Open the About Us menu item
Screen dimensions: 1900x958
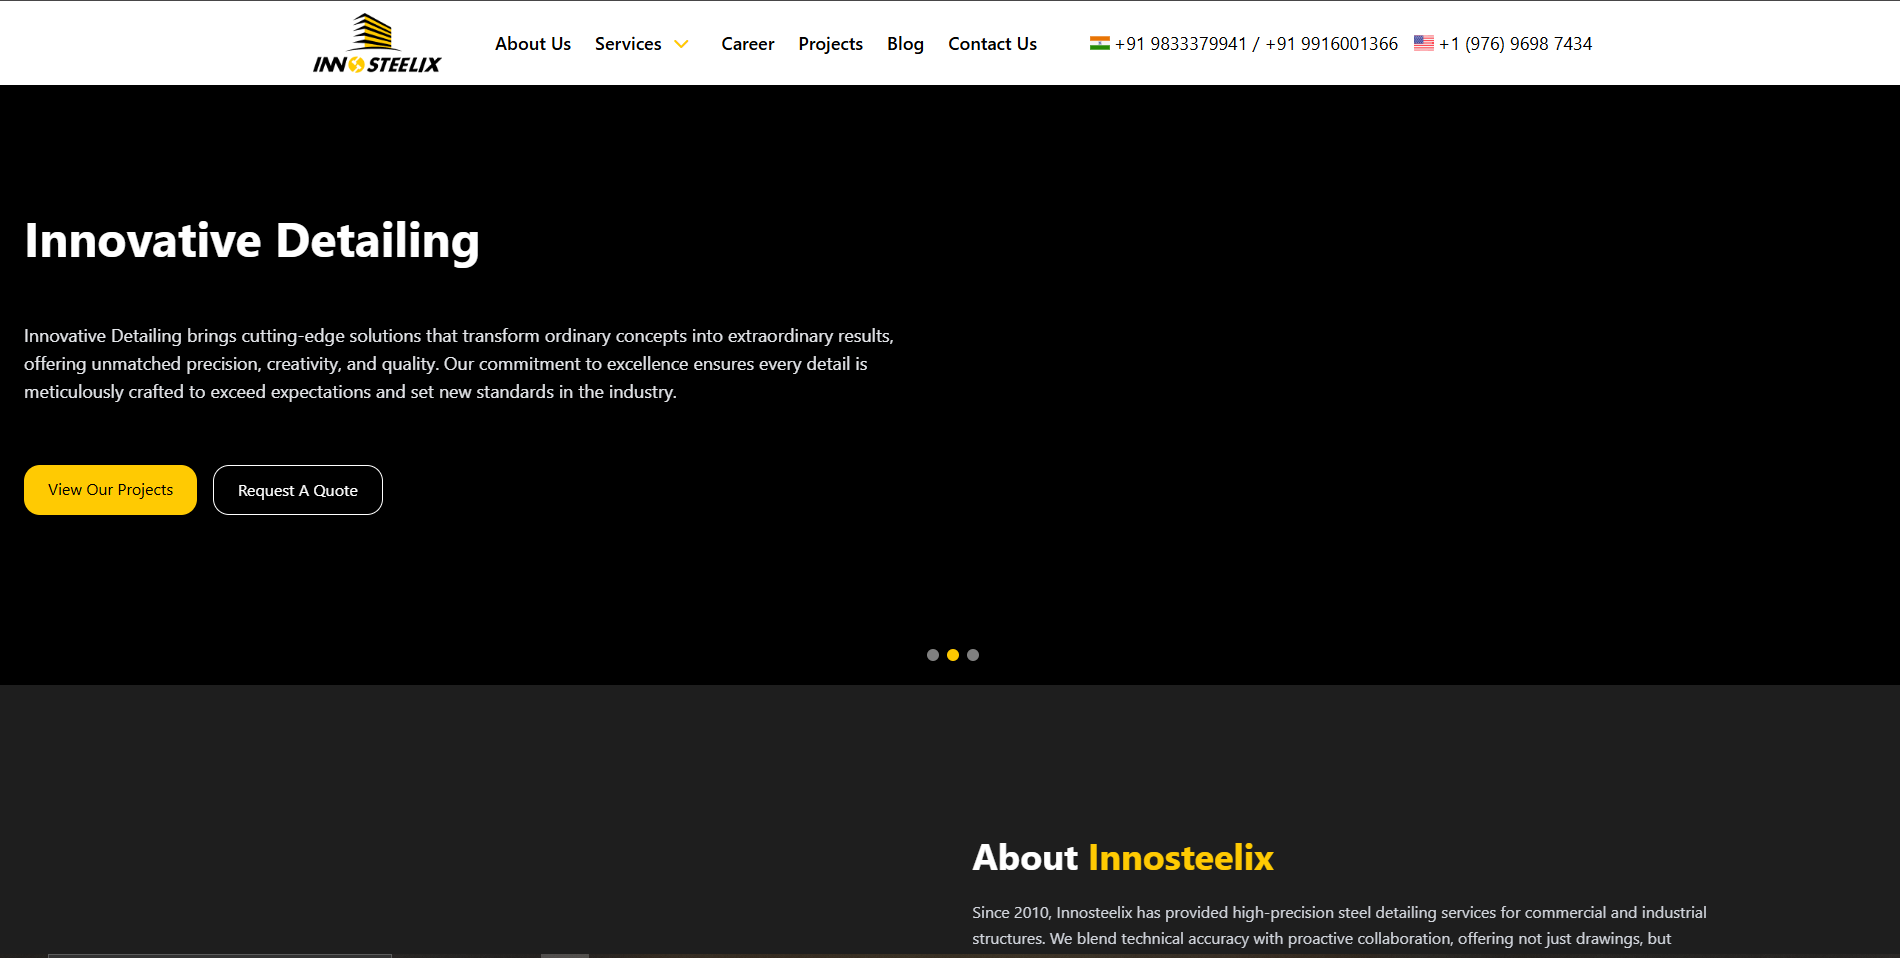coord(533,44)
